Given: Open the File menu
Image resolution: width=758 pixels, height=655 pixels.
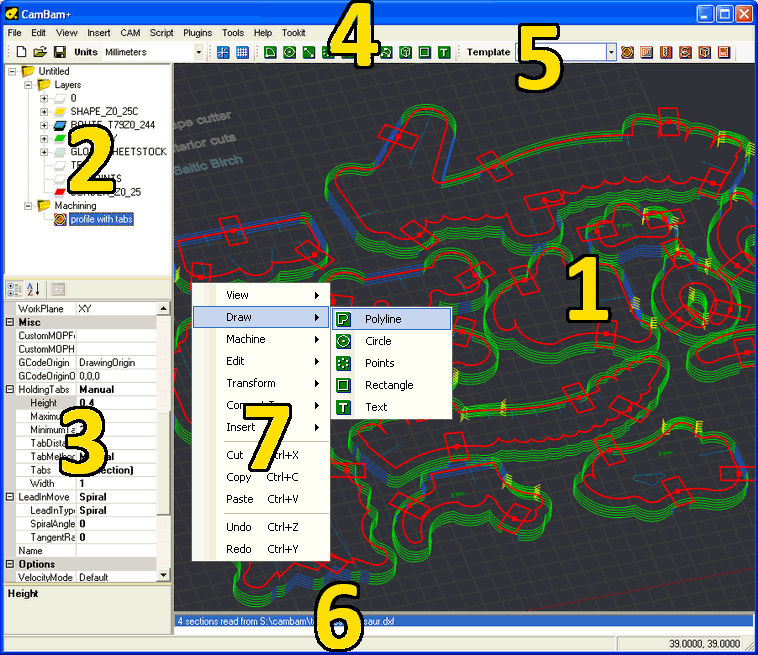Looking at the screenshot, I should pyautogui.click(x=15, y=33).
